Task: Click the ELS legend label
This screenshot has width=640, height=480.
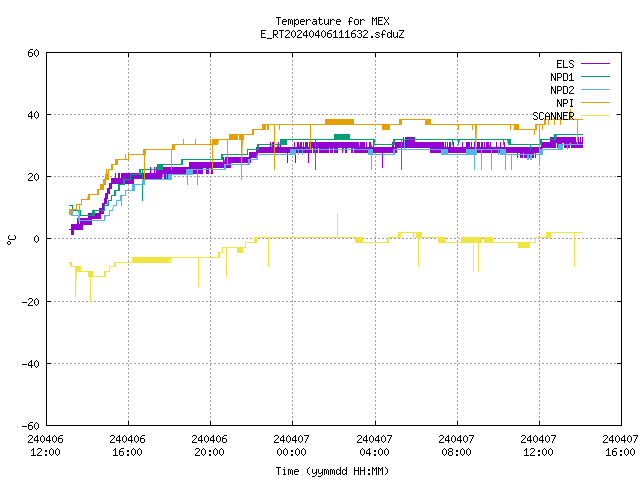Action: click(565, 64)
